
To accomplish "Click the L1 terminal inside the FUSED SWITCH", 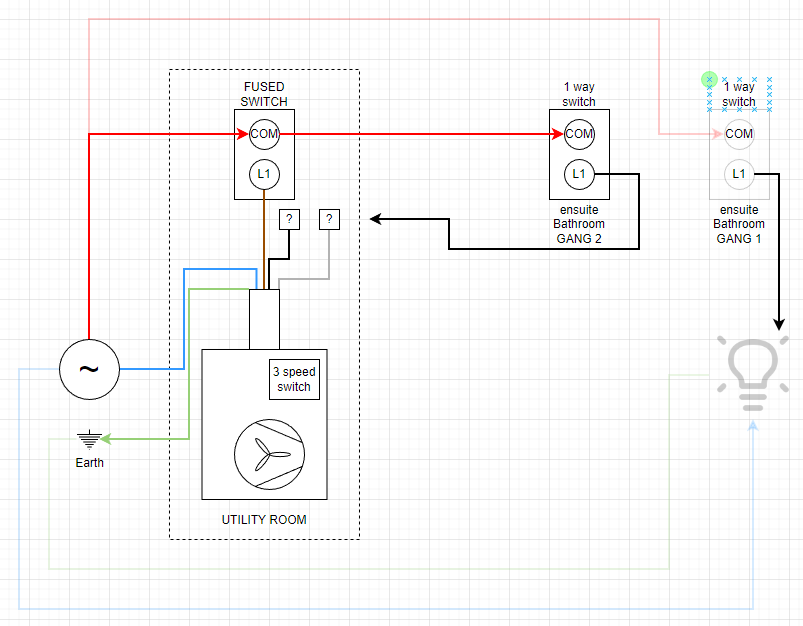I will [263, 174].
